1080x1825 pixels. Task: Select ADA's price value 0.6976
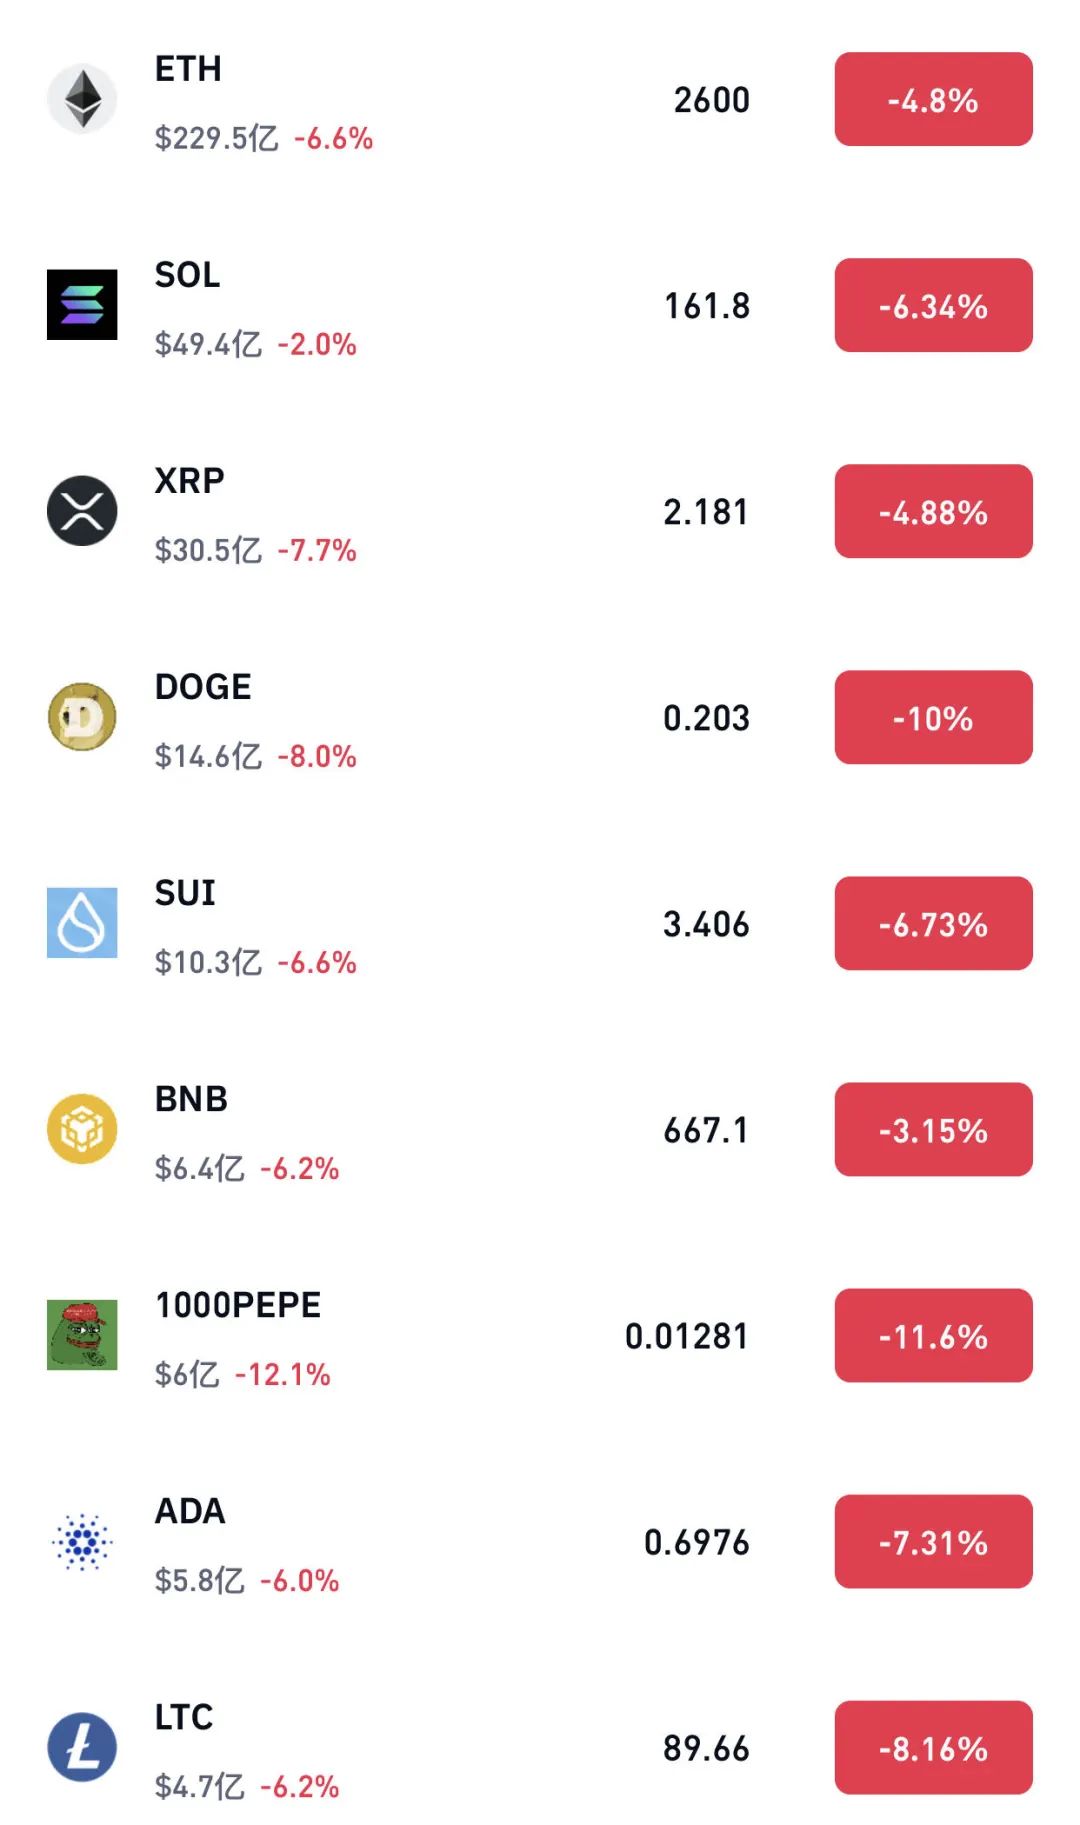tap(696, 1542)
